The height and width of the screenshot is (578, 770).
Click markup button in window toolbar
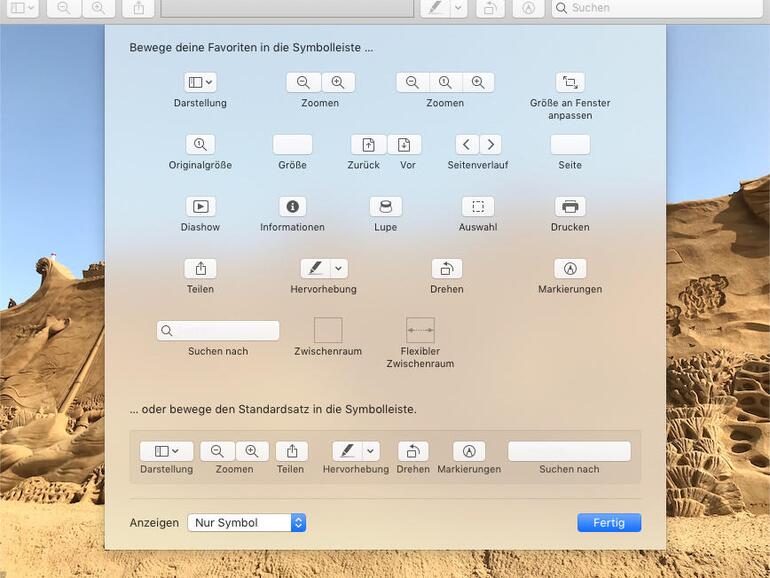(x=528, y=8)
